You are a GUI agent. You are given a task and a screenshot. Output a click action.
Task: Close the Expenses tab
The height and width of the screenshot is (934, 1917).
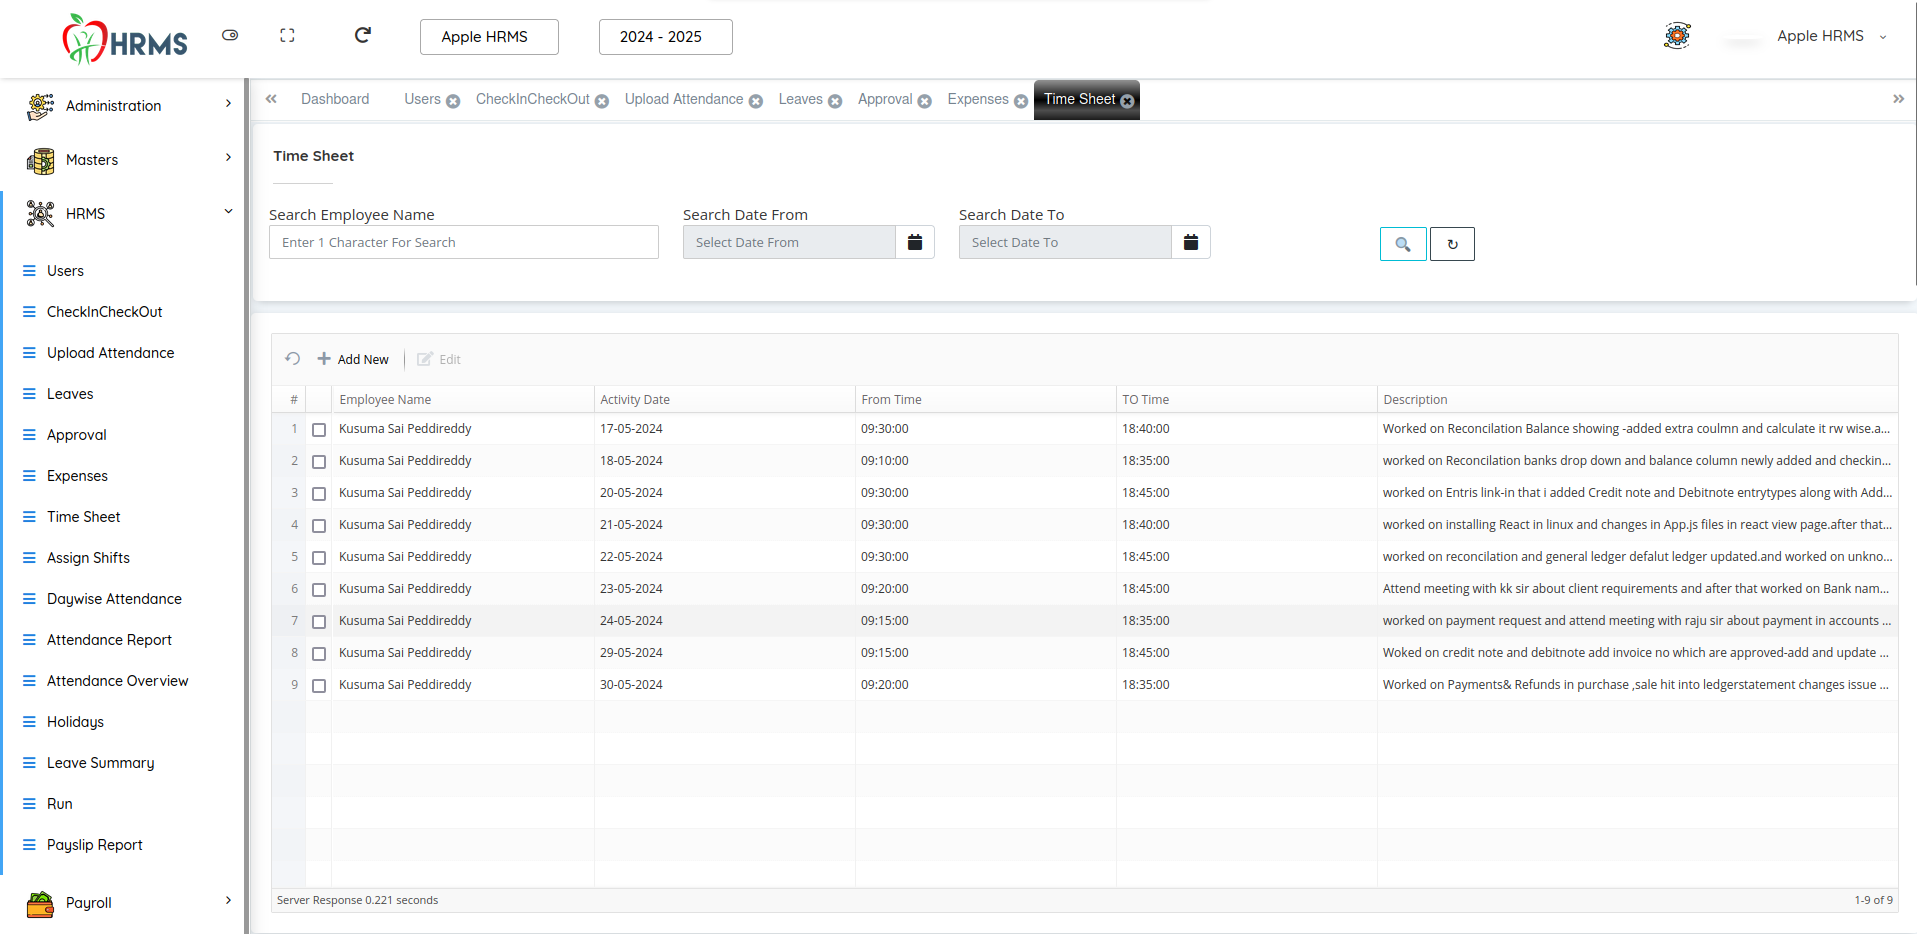point(1021,101)
